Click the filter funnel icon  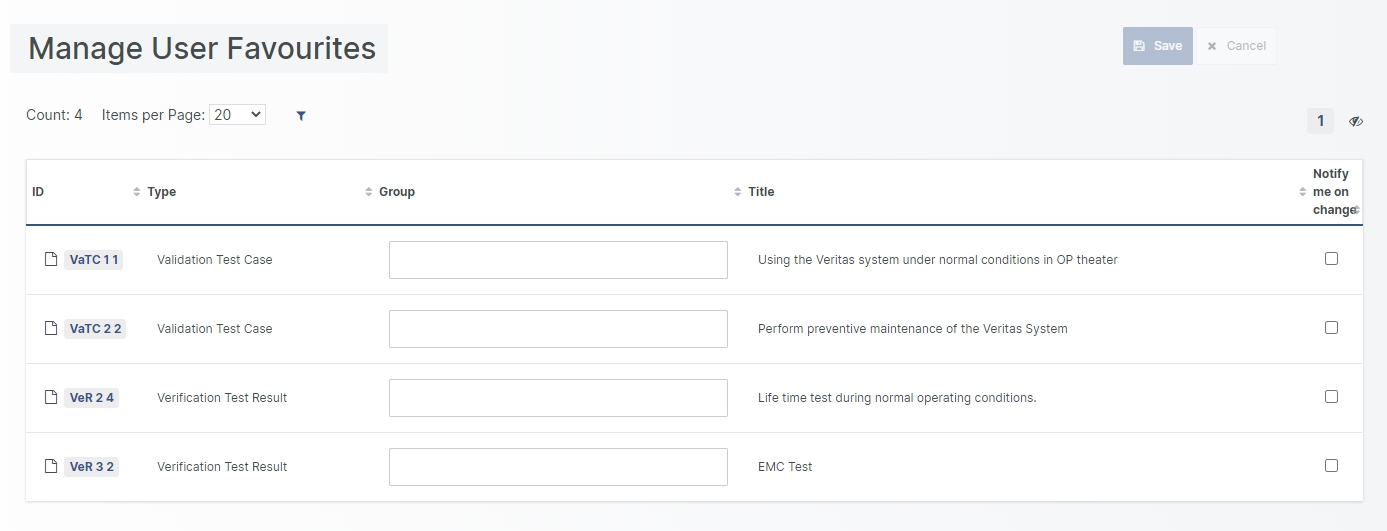tap(301, 116)
